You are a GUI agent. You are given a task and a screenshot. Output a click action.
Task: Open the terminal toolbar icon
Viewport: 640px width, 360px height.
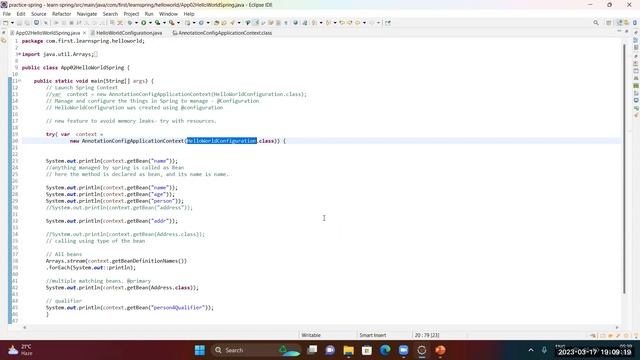[x=36, y=23]
